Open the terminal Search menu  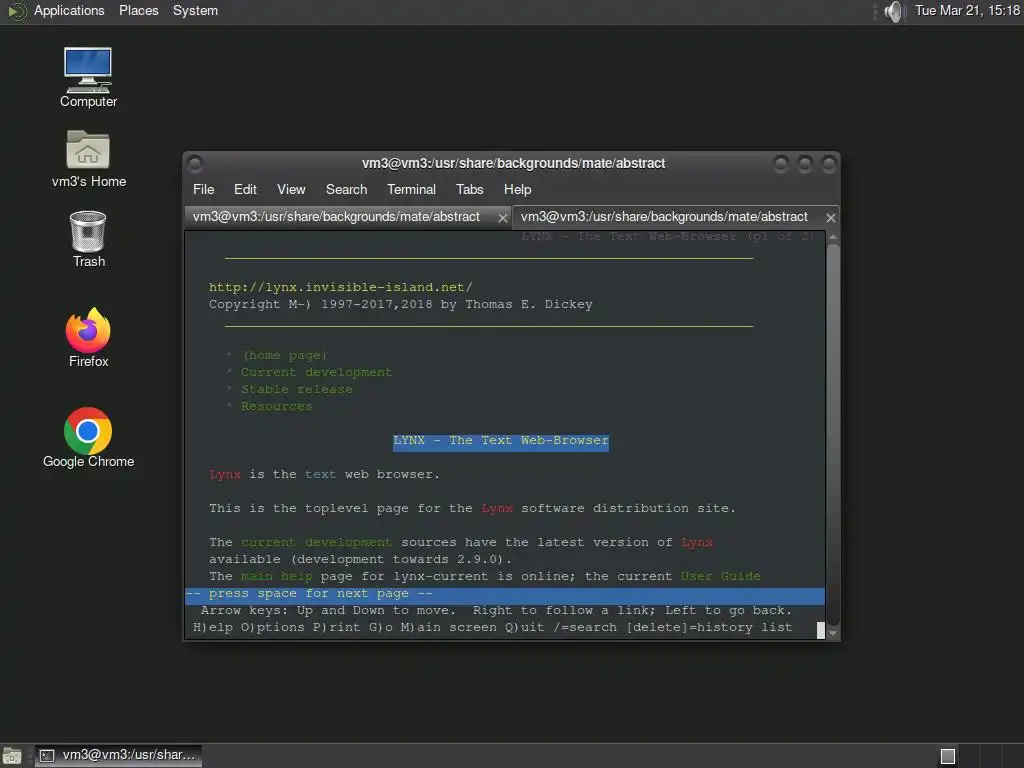346,189
